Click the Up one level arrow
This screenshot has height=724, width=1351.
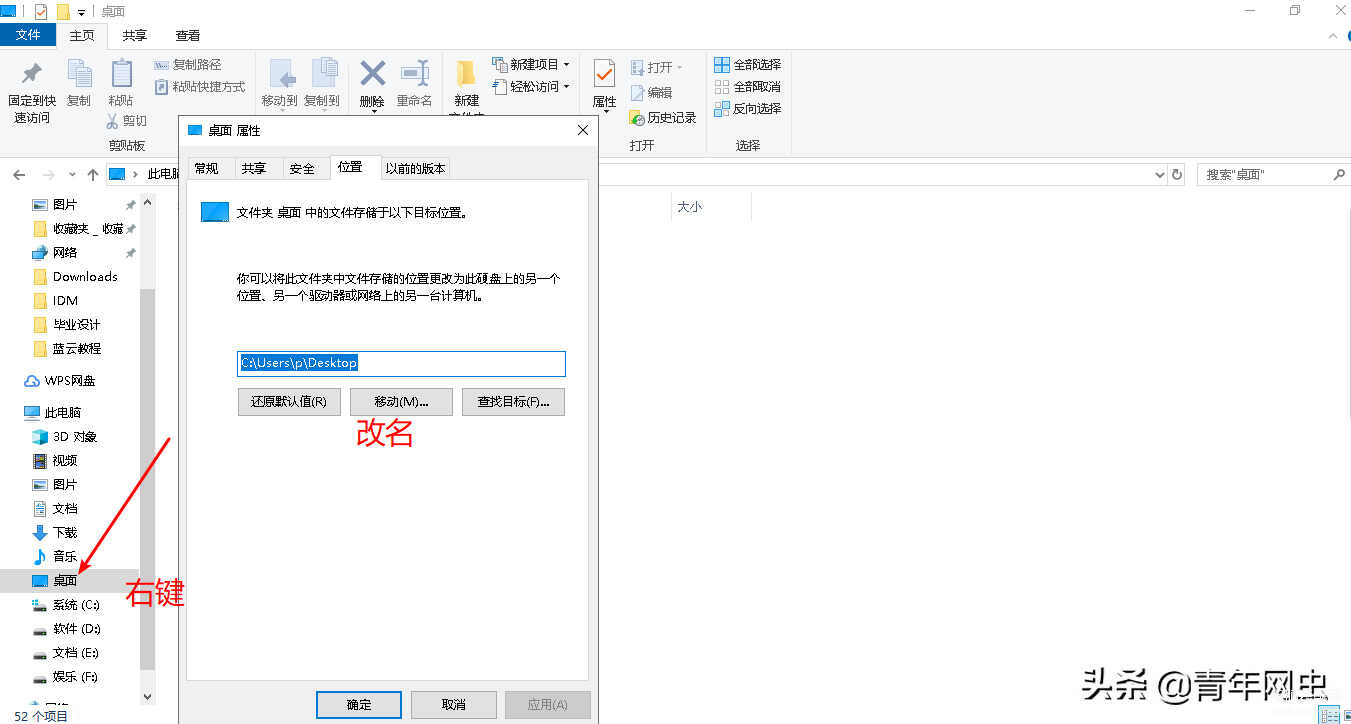[x=93, y=174]
